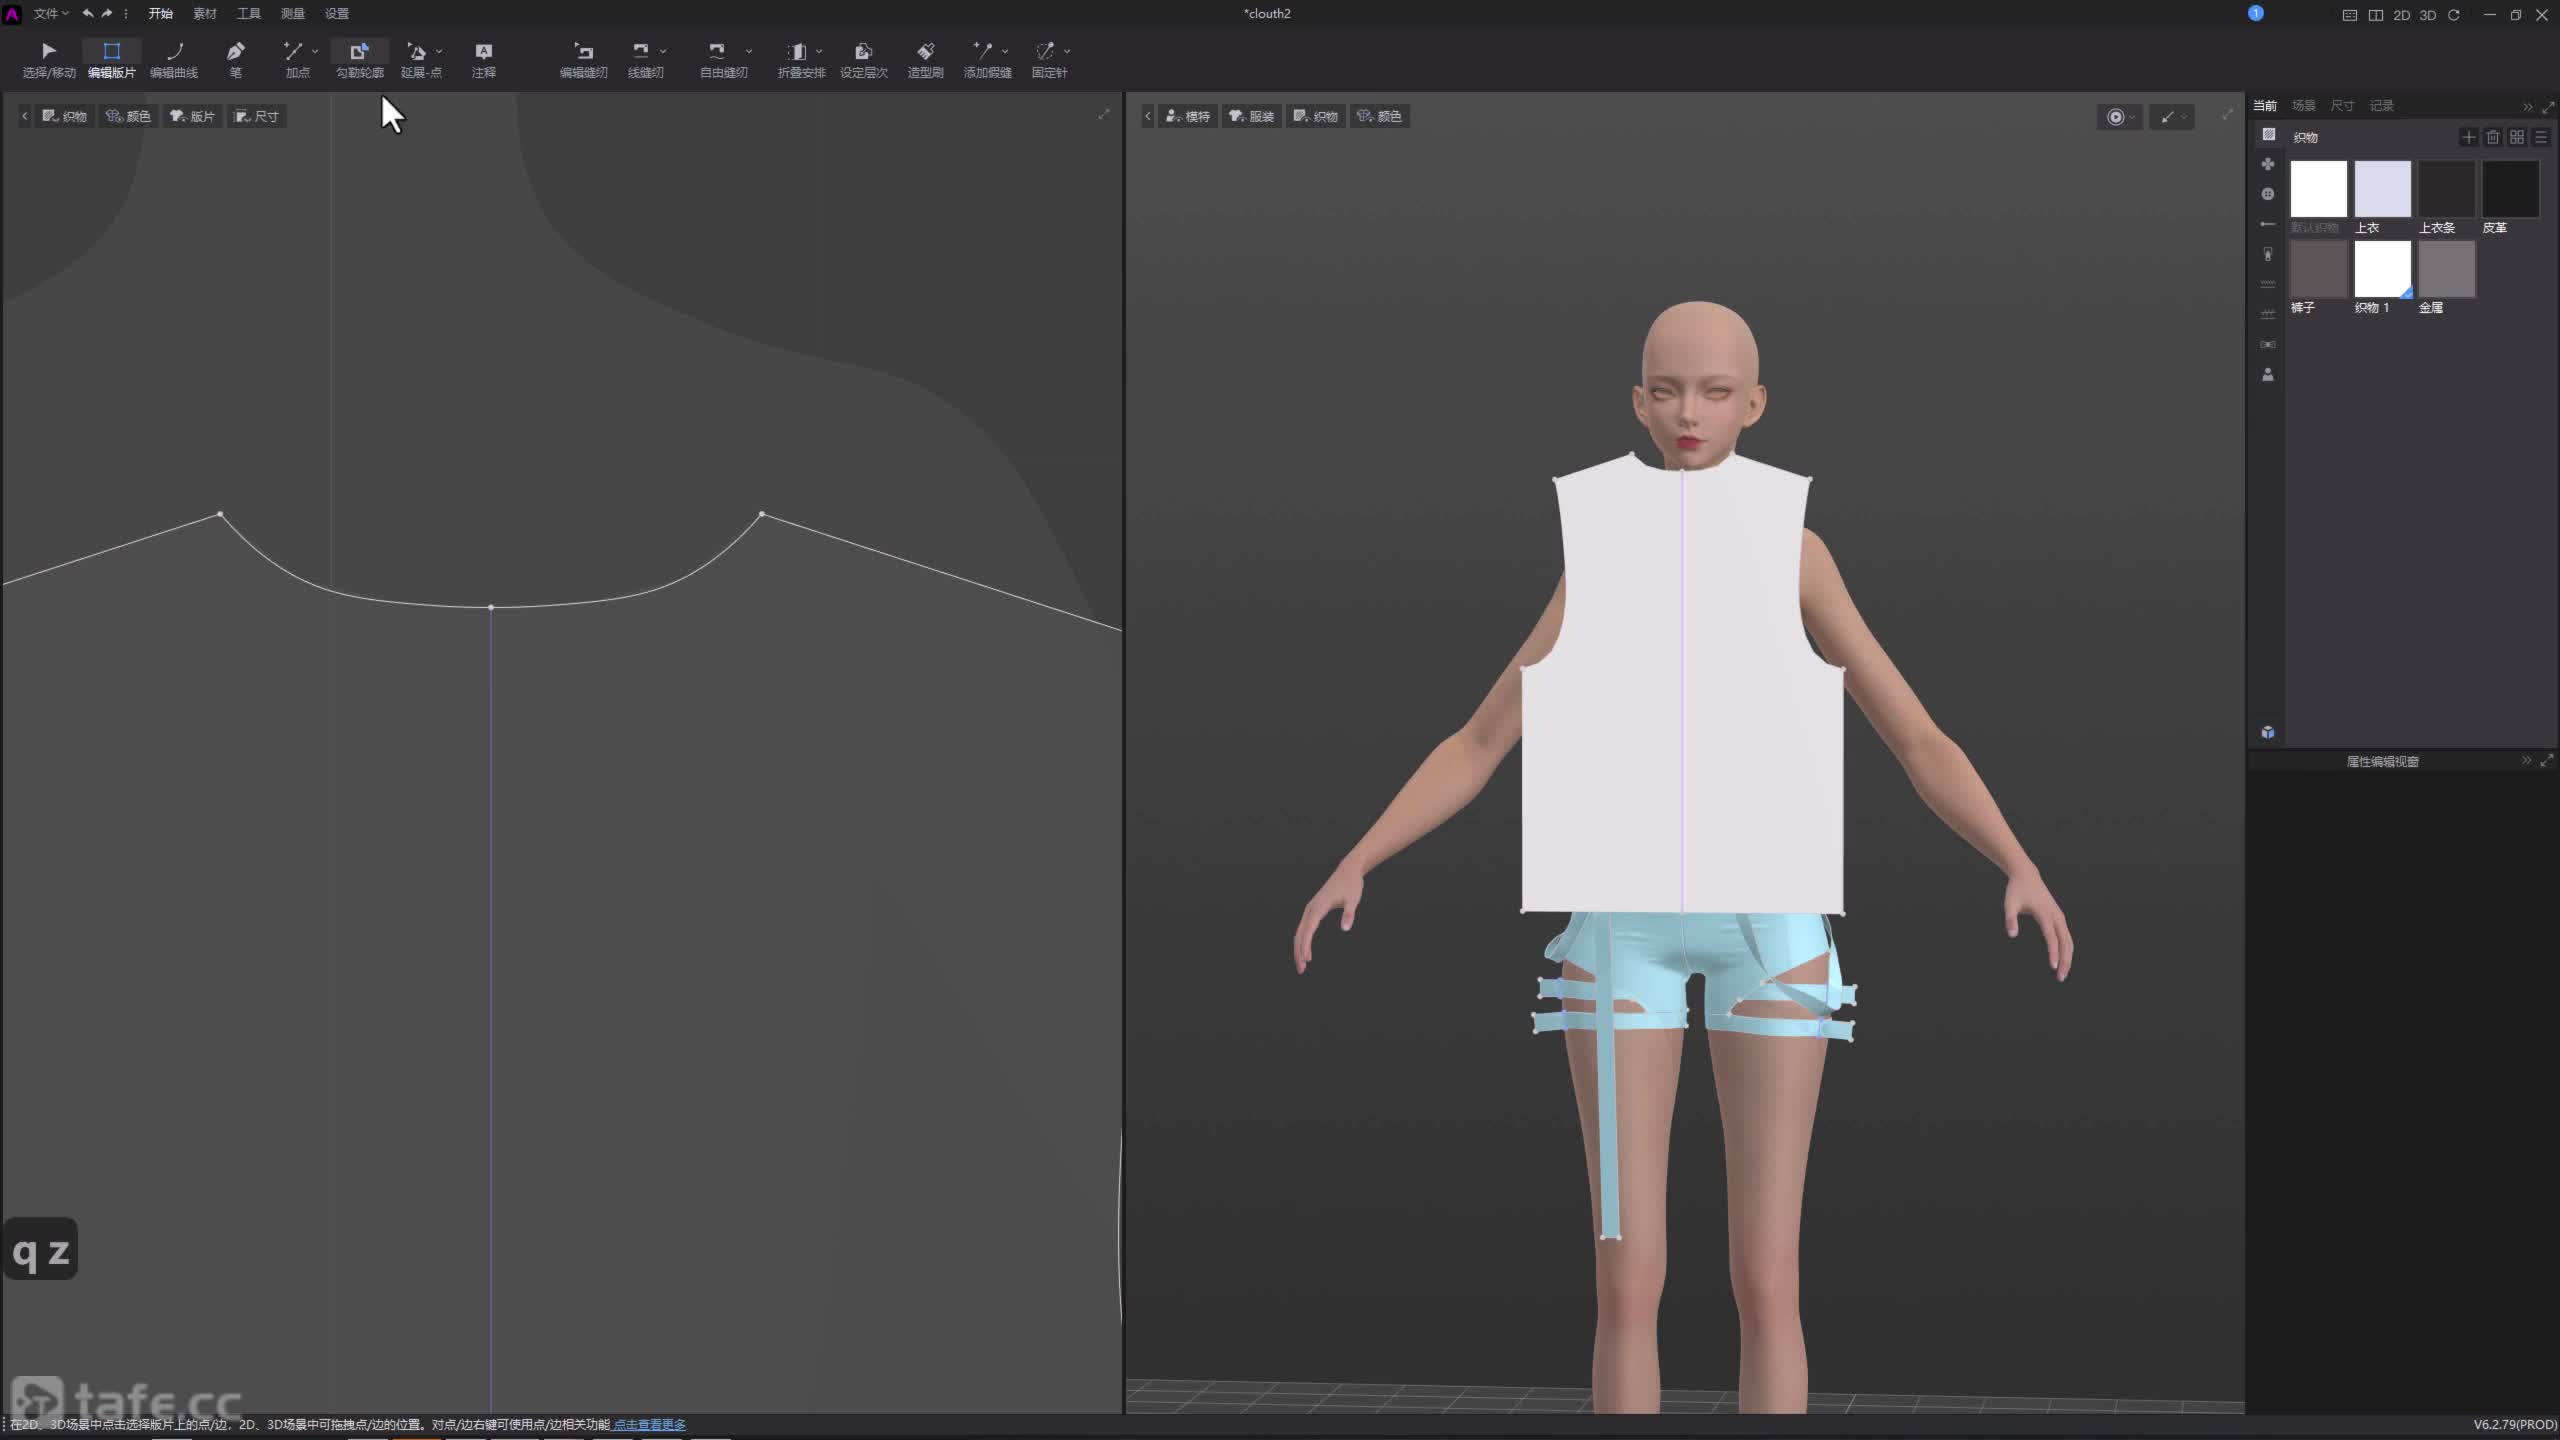Open the 开始 start ribbon tab
The width and height of the screenshot is (2560, 1440).
pyautogui.click(x=160, y=14)
